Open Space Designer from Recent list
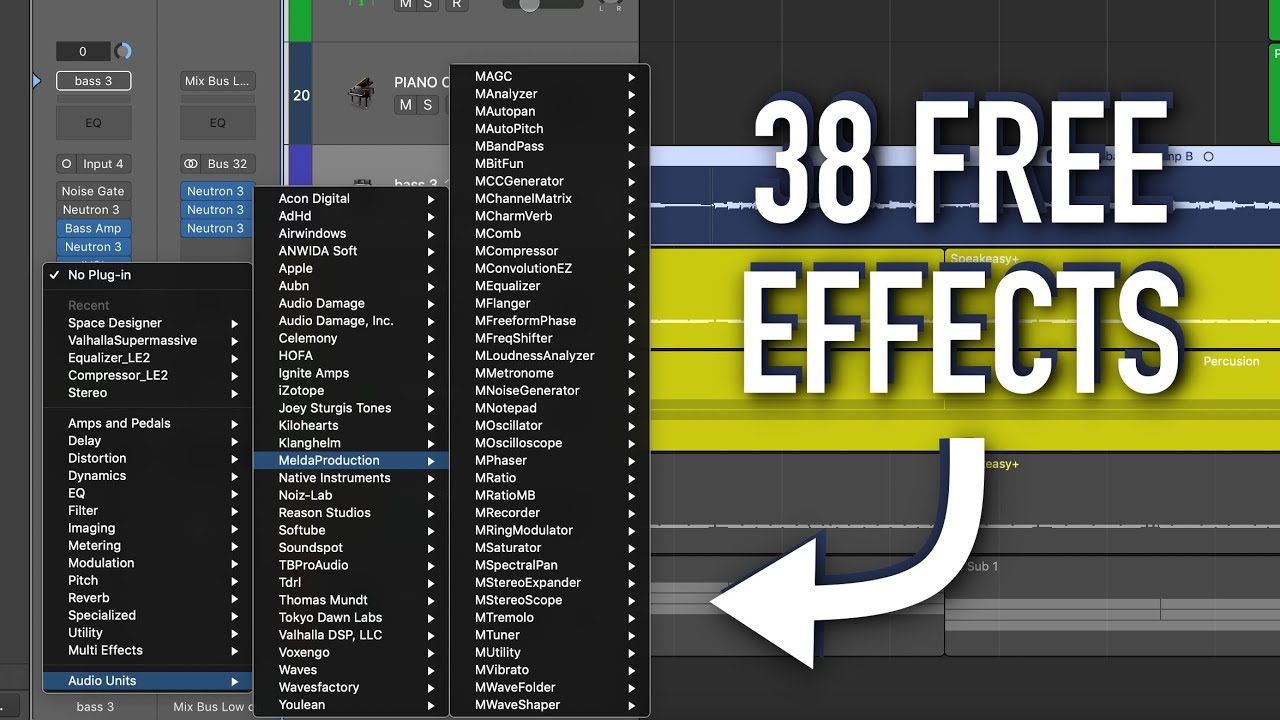The height and width of the screenshot is (720, 1280). pyautogui.click(x=148, y=323)
